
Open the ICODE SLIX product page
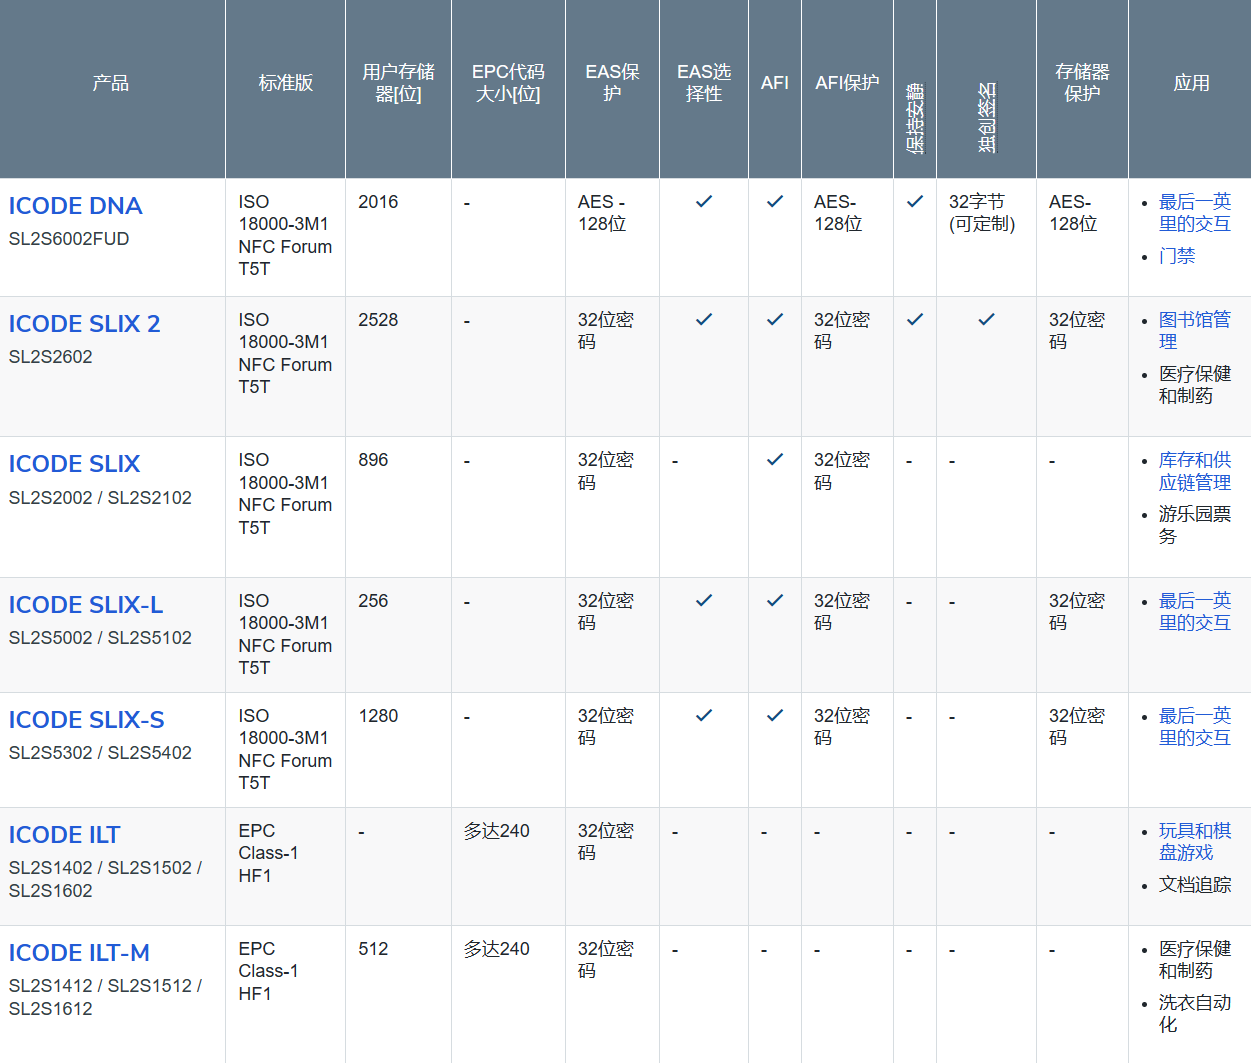74,464
